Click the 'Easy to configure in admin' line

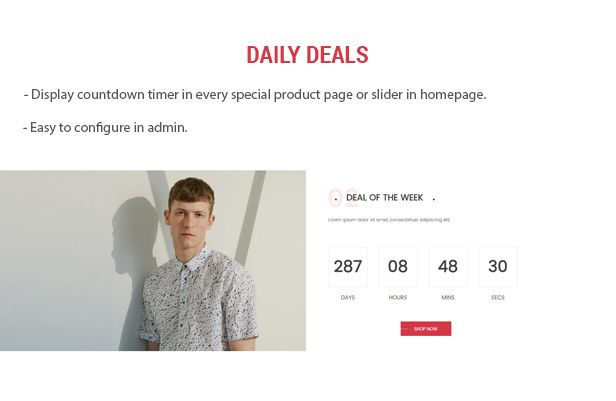click(x=105, y=128)
